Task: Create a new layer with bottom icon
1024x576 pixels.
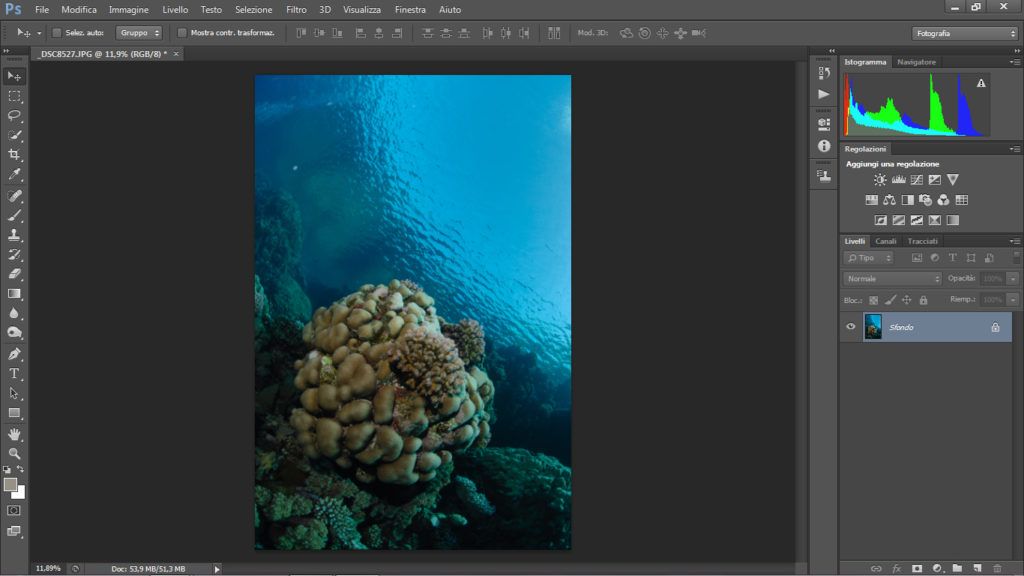Action: (x=977, y=568)
